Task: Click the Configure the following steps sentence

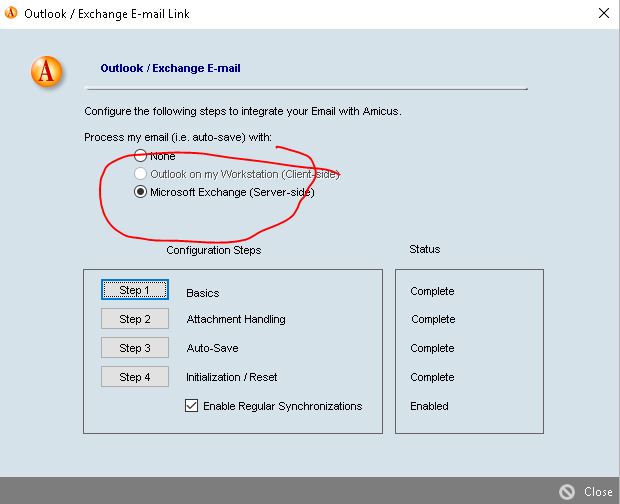Action: [x=243, y=111]
